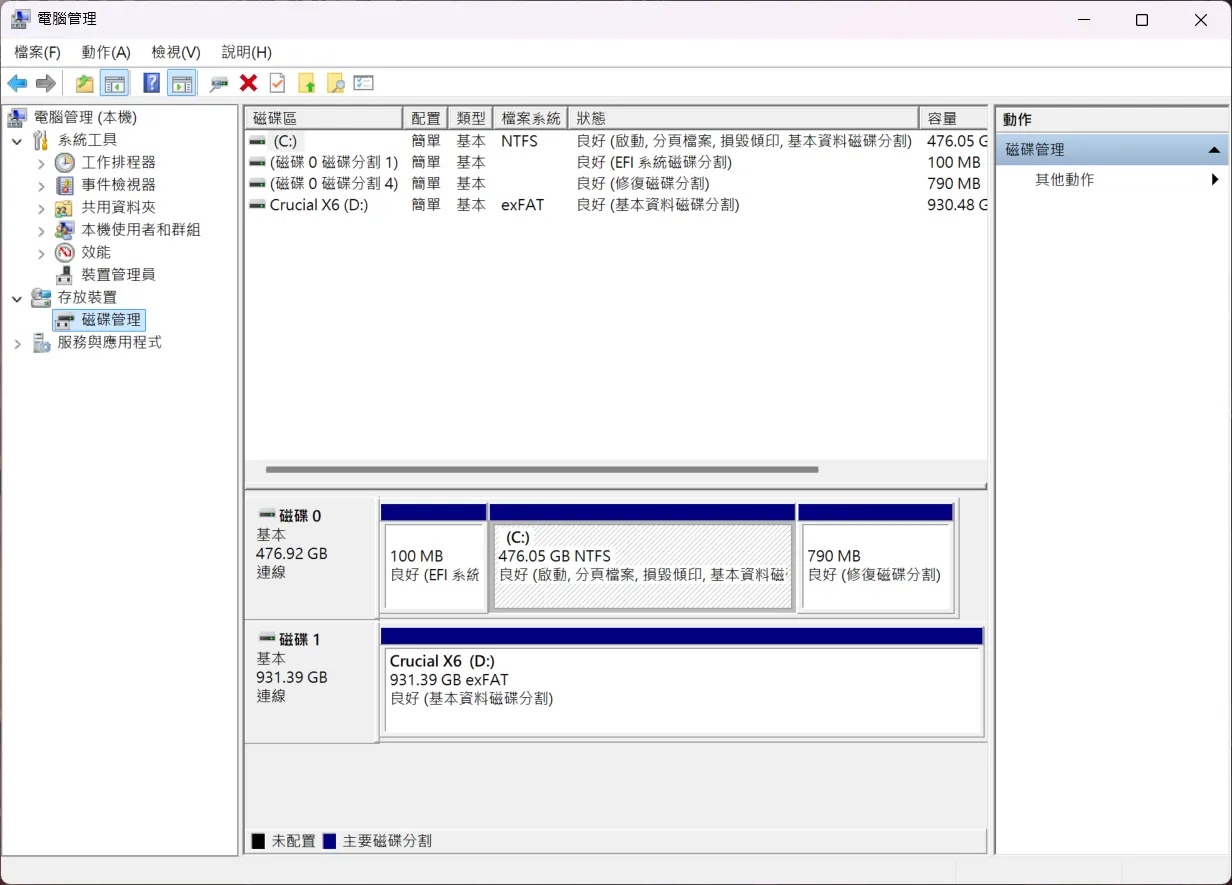This screenshot has width=1232, height=885.
Task: Click the Properties checkmark page icon
Action: [277, 83]
